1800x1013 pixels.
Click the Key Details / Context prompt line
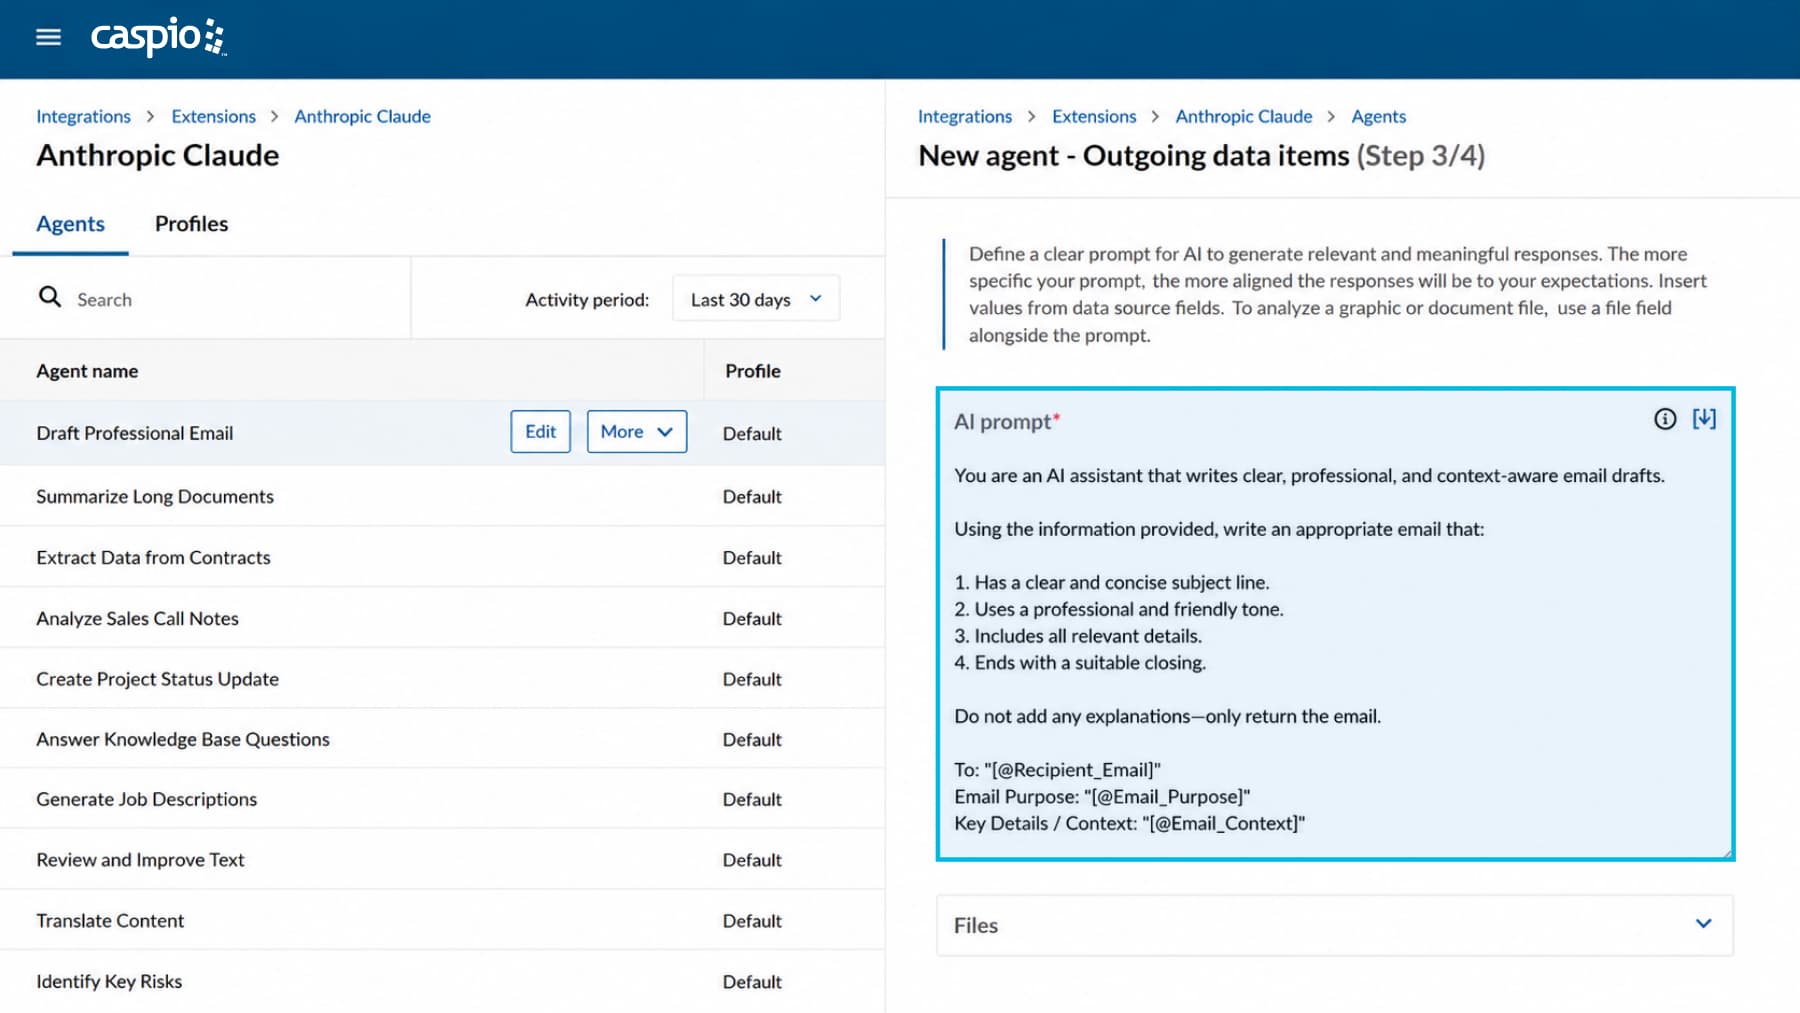tap(1129, 824)
